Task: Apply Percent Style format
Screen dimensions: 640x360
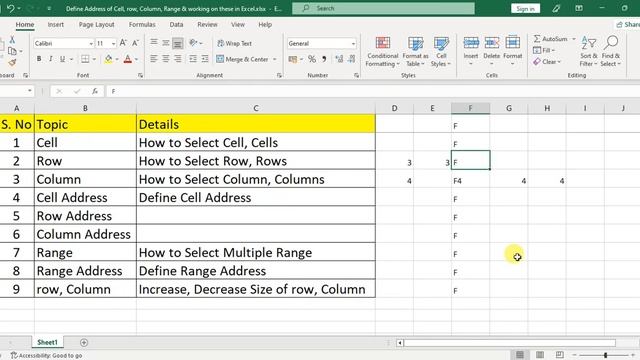Action: point(312,59)
